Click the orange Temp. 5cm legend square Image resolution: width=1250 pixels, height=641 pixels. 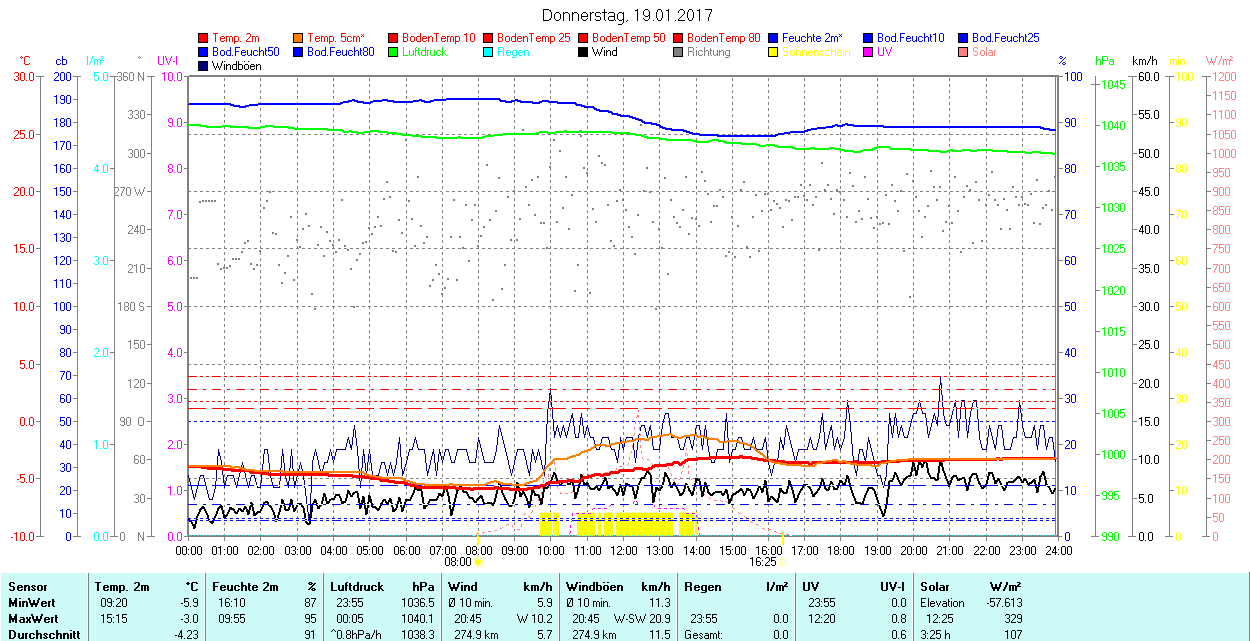tap(299, 38)
